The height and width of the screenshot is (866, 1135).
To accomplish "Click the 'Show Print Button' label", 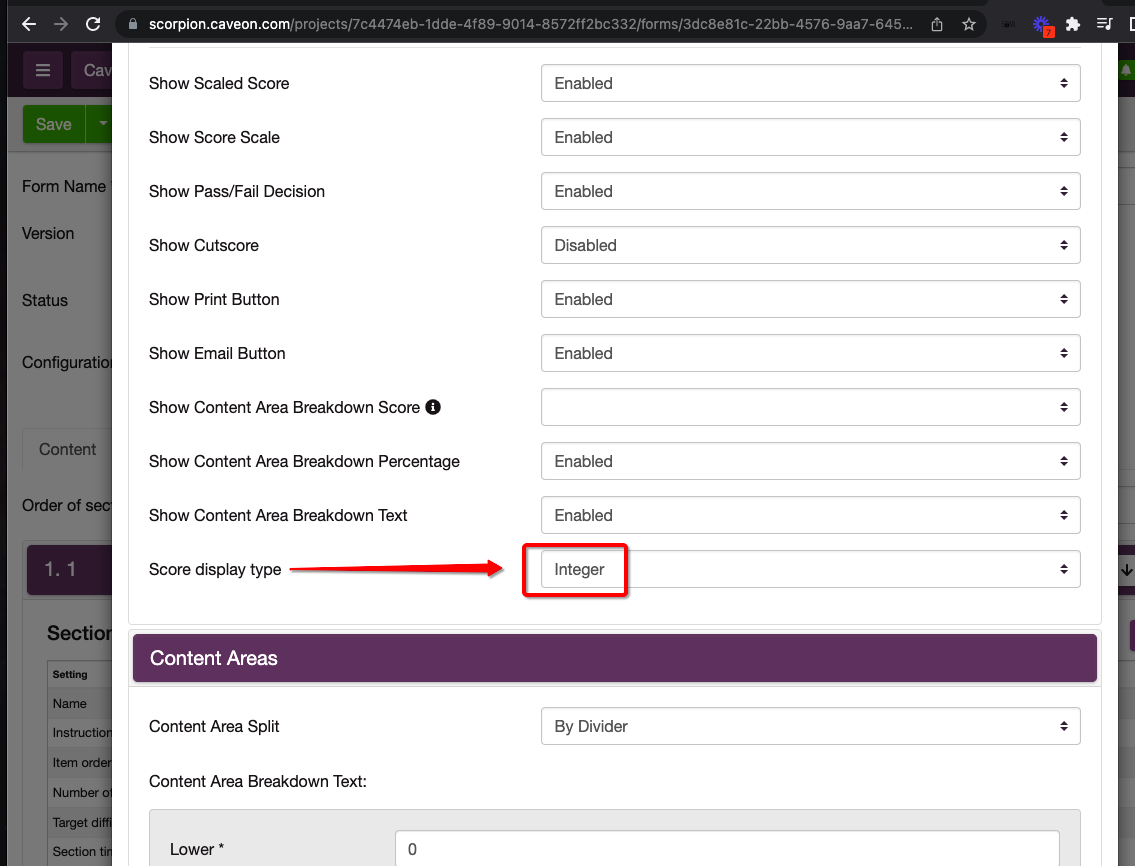I will click(214, 299).
